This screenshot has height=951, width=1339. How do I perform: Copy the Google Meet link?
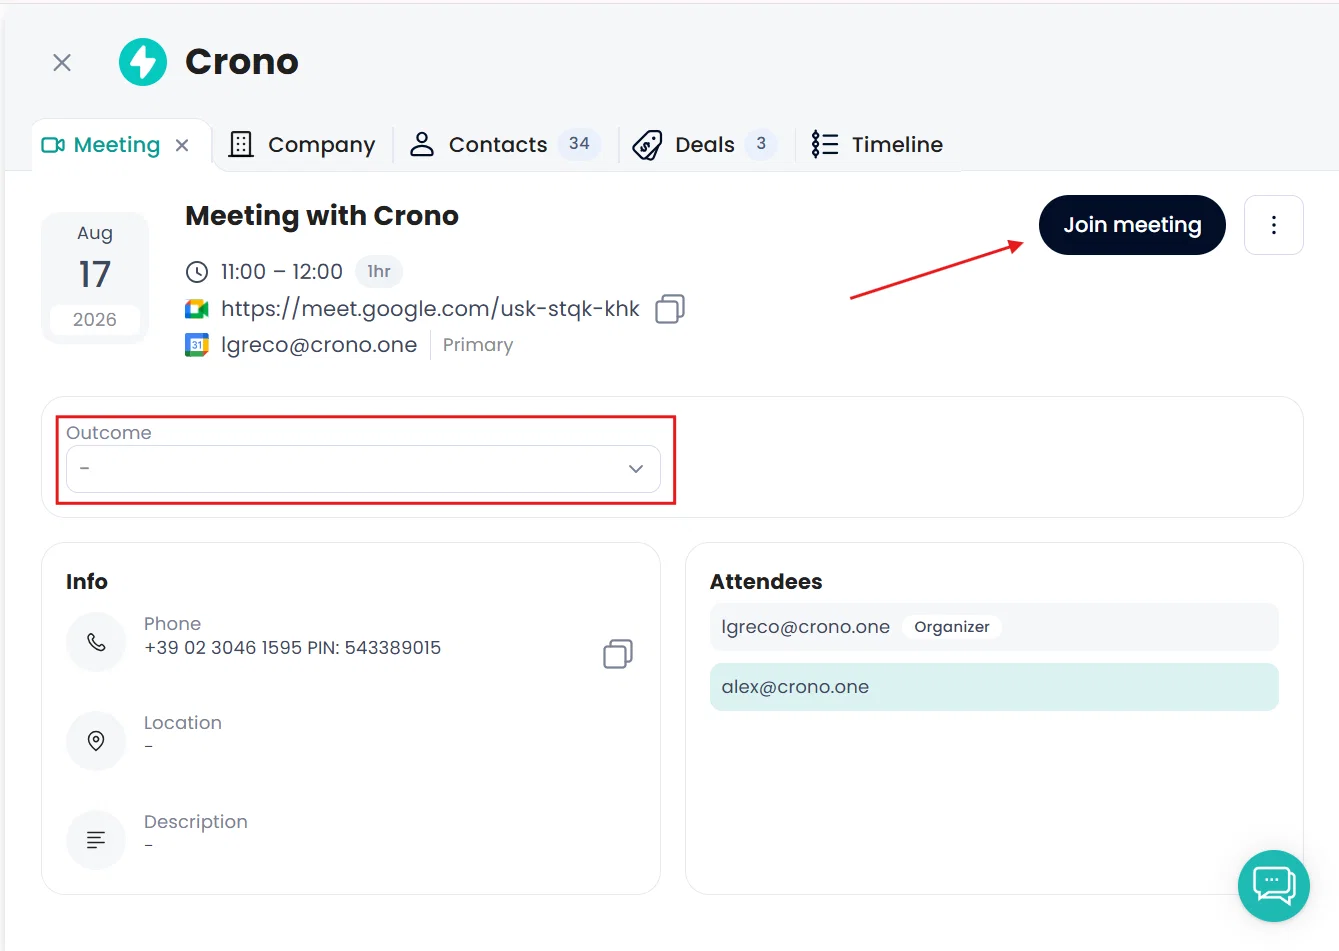pos(670,309)
